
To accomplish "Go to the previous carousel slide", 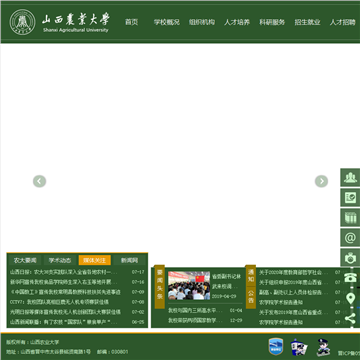I will 39,181.
